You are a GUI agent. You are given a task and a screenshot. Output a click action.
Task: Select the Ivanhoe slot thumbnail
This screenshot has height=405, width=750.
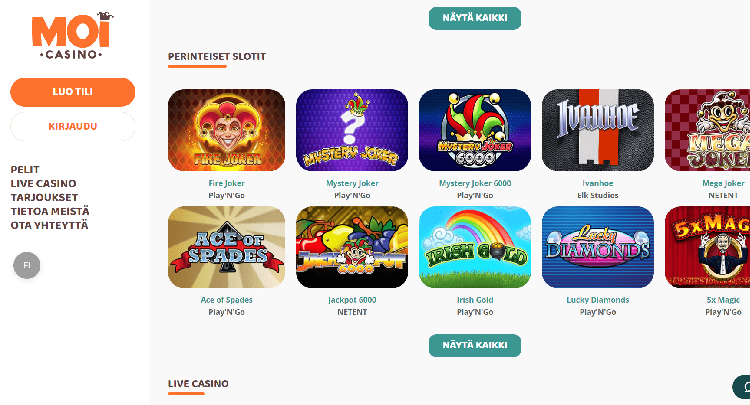(598, 130)
